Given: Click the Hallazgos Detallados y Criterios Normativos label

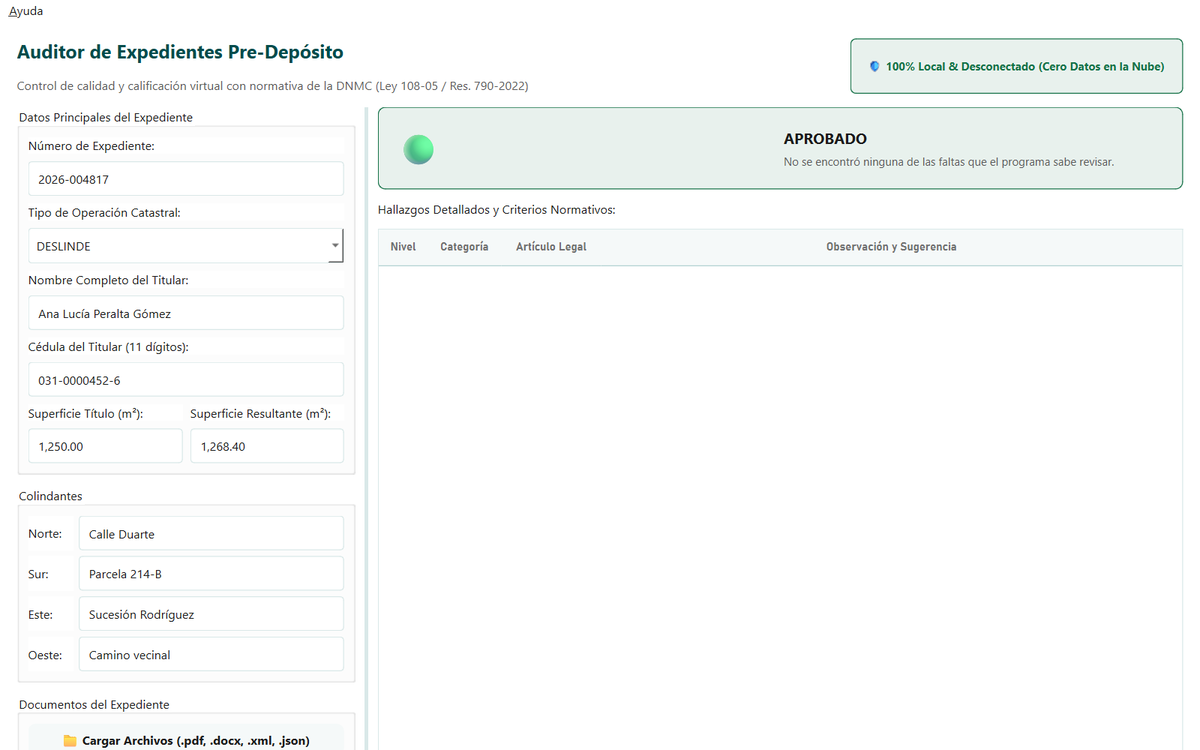Looking at the screenshot, I should (x=497, y=210).
